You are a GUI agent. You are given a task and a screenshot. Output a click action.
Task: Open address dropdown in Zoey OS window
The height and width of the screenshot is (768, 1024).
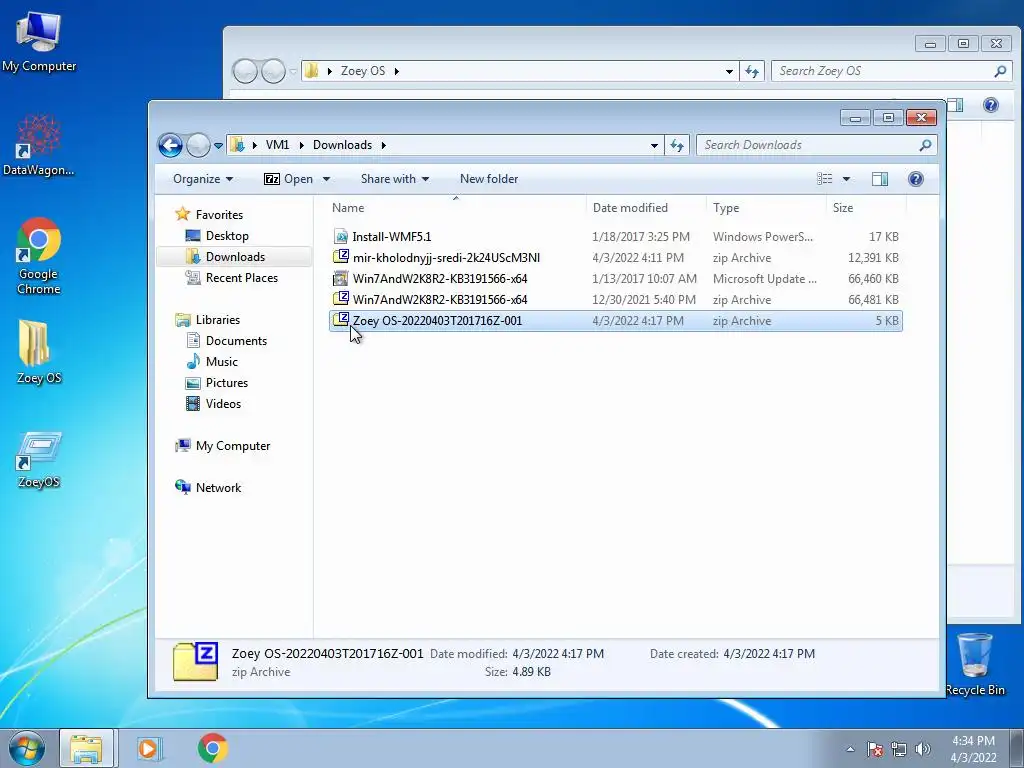[x=729, y=71]
